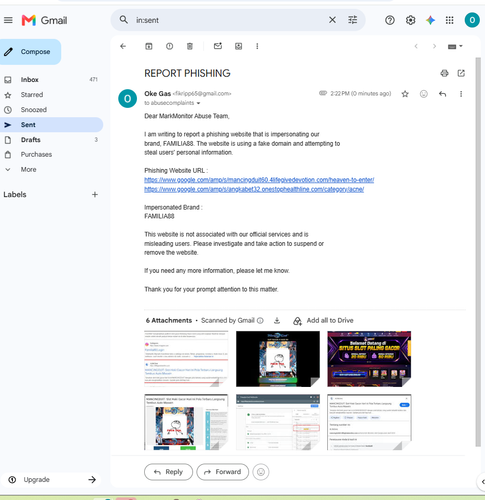Open the Settings gear icon
Image resolution: width=485 pixels, height=500 pixels.
410,20
